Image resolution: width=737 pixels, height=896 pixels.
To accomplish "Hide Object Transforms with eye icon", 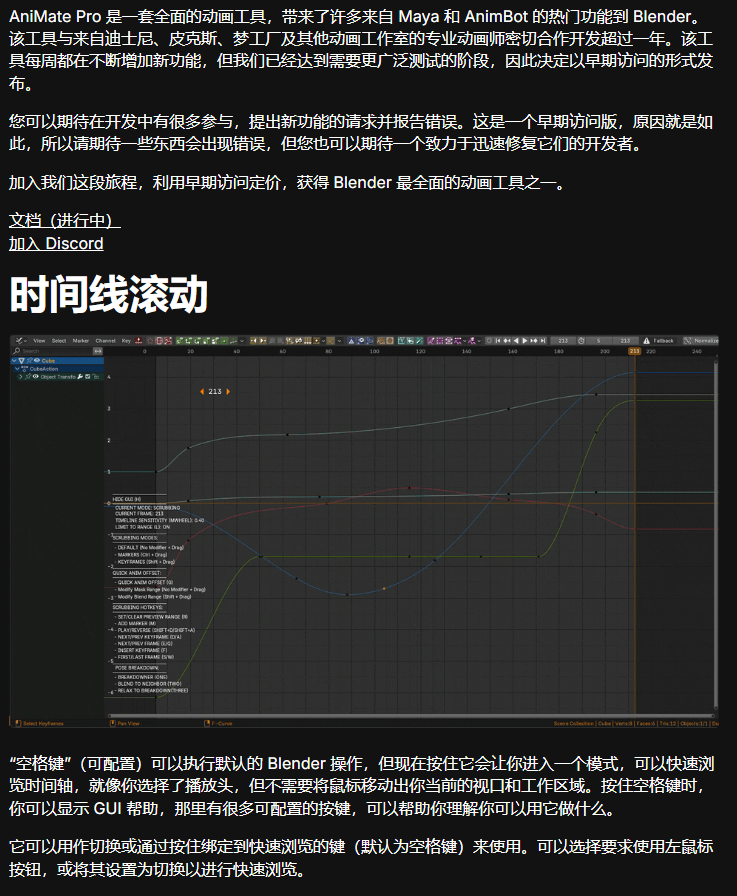I will (x=35, y=377).
